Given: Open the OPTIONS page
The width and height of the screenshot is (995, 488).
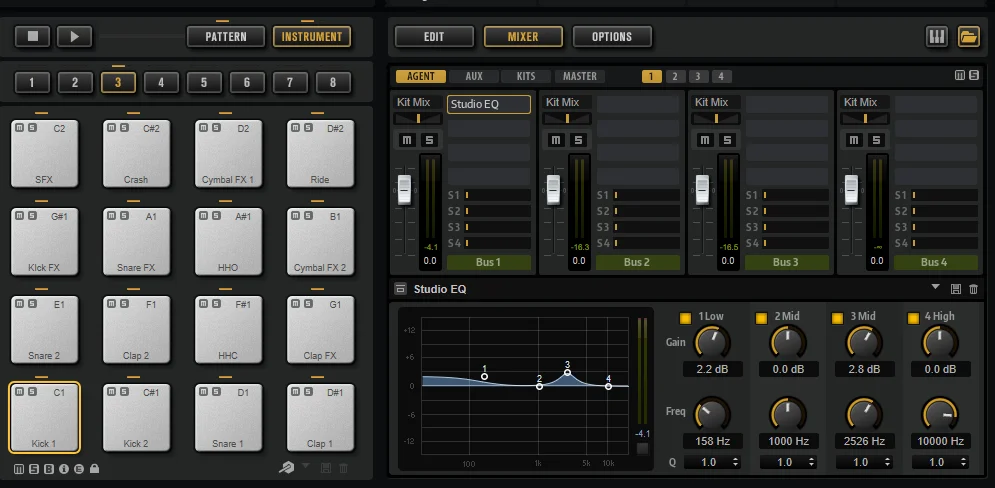Looking at the screenshot, I should [x=612, y=37].
